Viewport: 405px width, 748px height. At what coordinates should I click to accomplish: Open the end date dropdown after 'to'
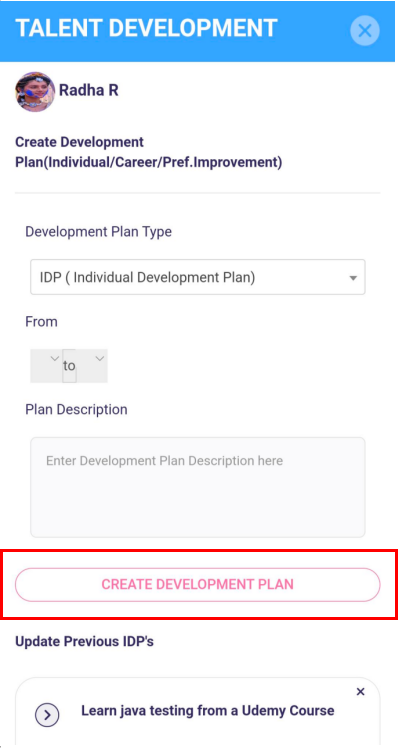coord(92,365)
